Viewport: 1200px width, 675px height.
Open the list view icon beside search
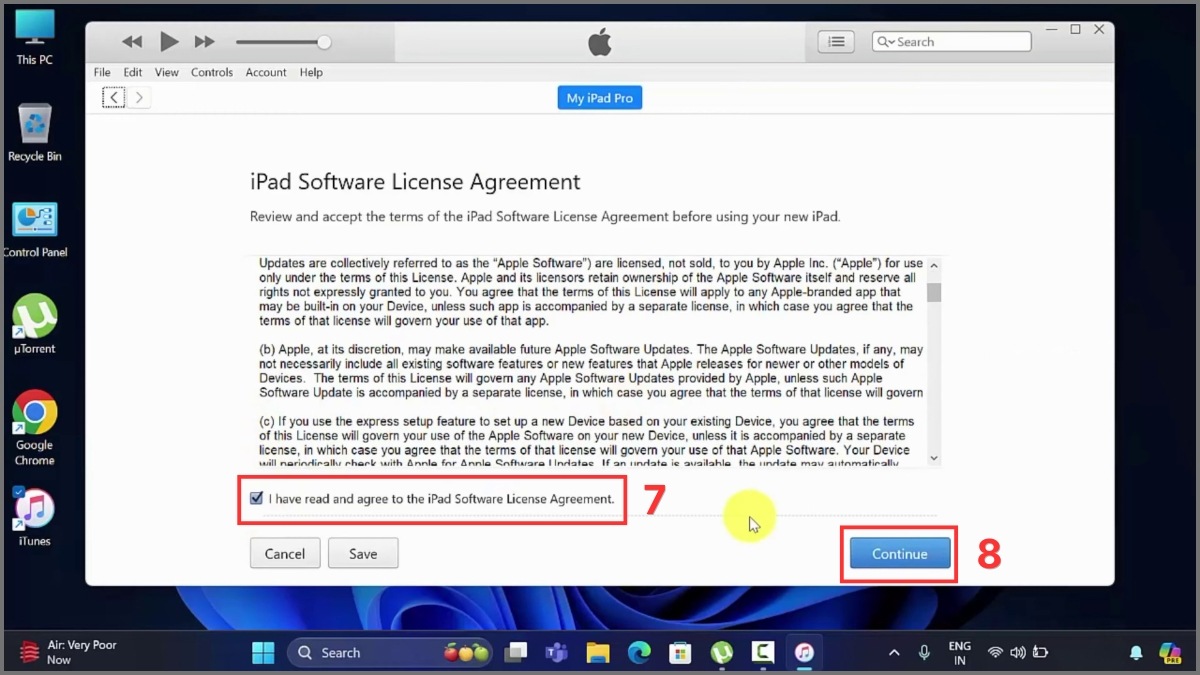[836, 42]
